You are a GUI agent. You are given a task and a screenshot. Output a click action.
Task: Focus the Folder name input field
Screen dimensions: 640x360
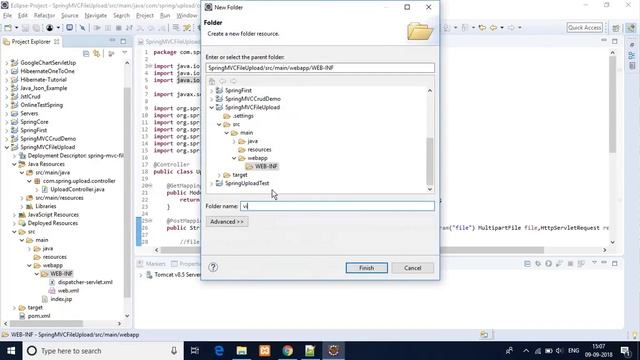(337, 206)
